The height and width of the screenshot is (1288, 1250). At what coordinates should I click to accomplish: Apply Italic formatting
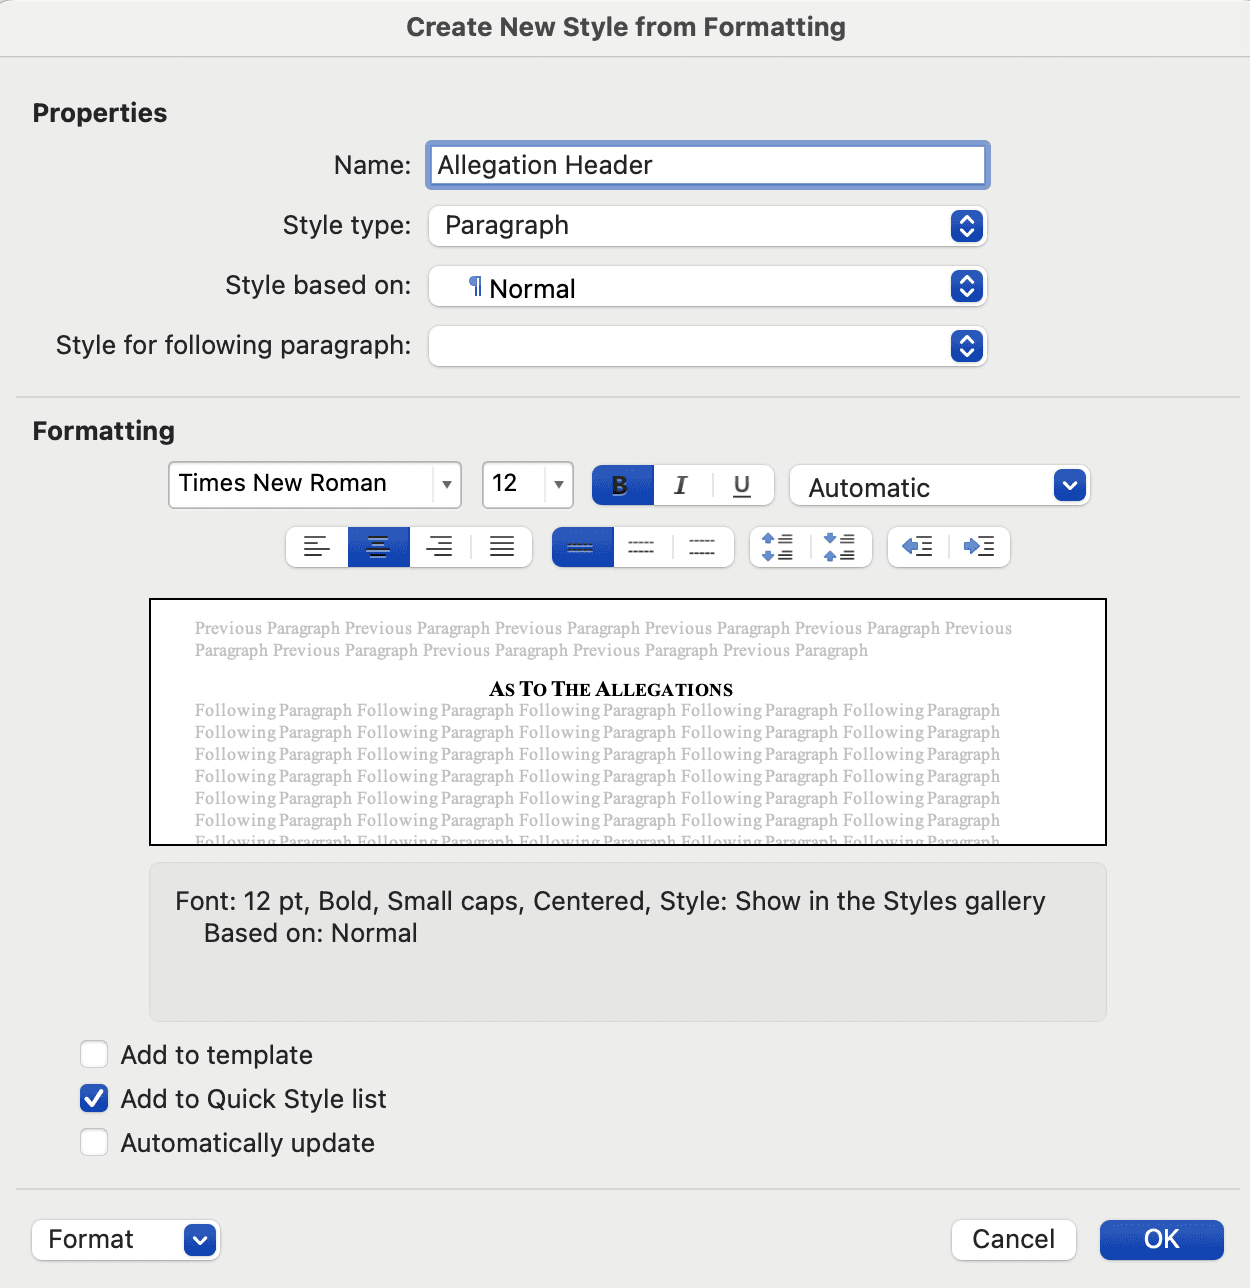(681, 485)
